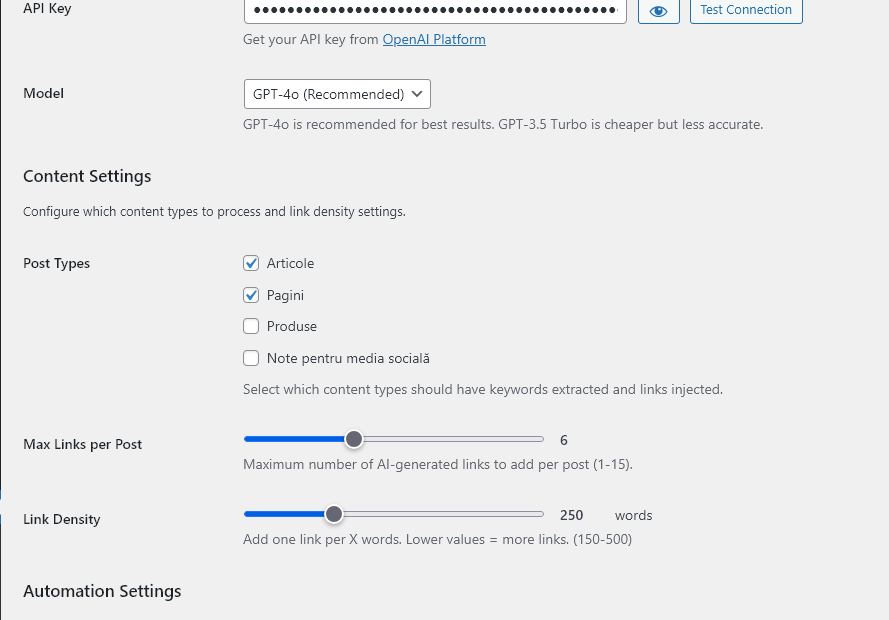Viewport: 889px width, 620px height.
Task: Enable the Produse post type checkbox
Action: (x=251, y=326)
